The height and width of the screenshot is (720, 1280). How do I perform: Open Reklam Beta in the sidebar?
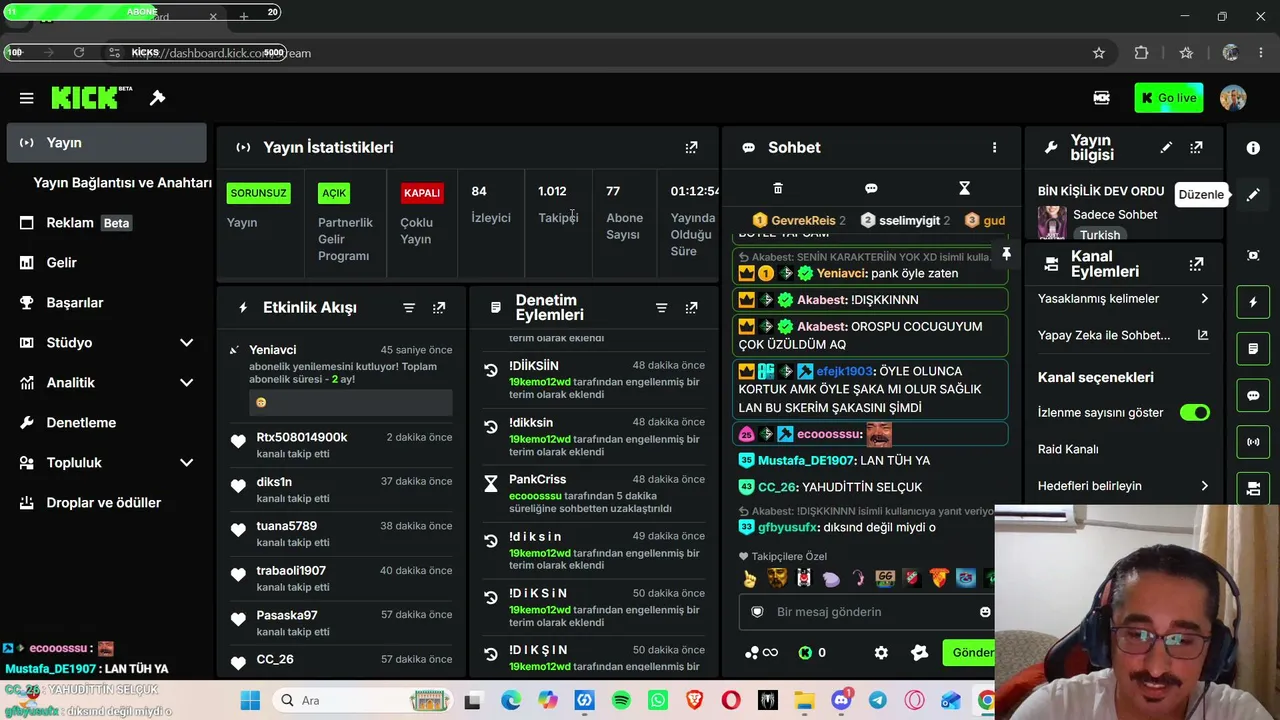pos(106,223)
